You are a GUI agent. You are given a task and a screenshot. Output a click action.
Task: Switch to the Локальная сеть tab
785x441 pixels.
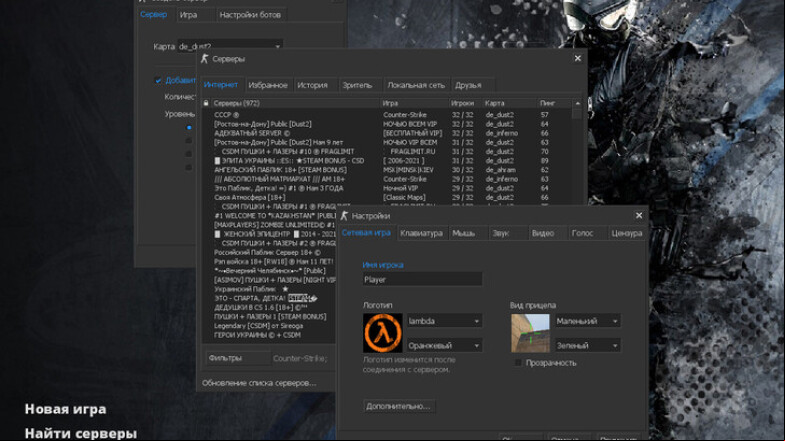pyautogui.click(x=416, y=85)
